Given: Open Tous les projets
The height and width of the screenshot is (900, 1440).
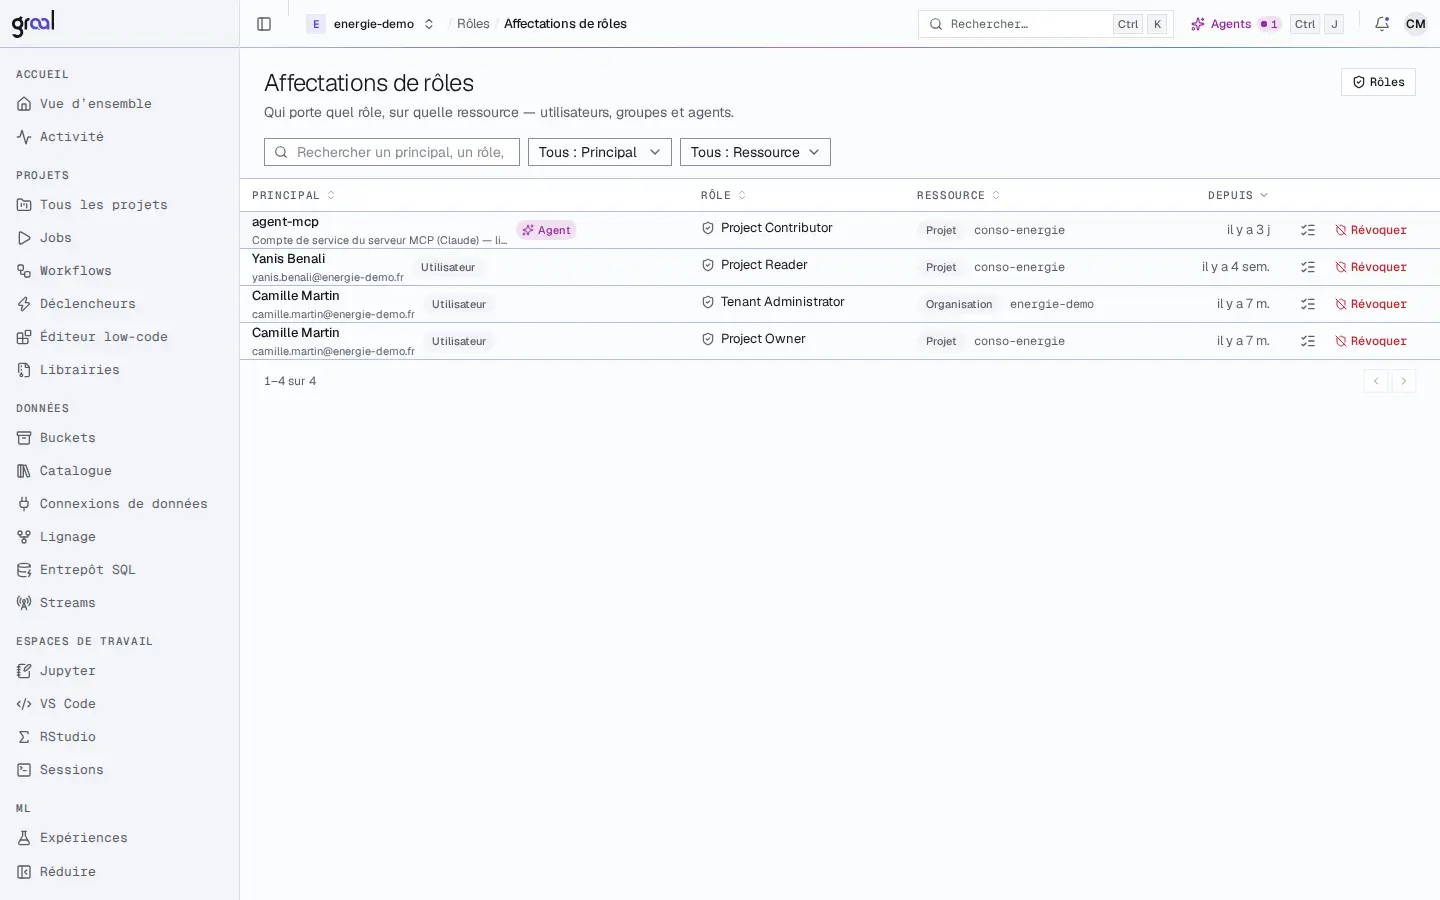Looking at the screenshot, I should point(119,205).
